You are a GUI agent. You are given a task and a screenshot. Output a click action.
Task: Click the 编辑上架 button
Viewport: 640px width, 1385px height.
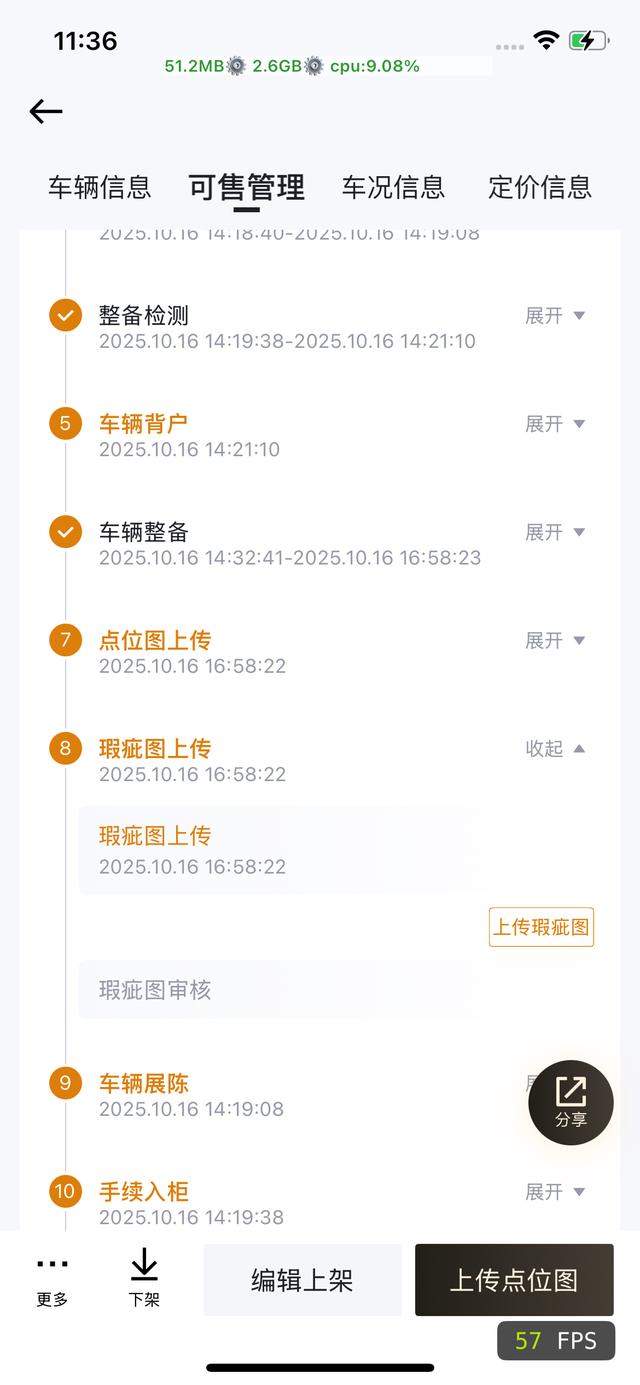click(302, 1280)
